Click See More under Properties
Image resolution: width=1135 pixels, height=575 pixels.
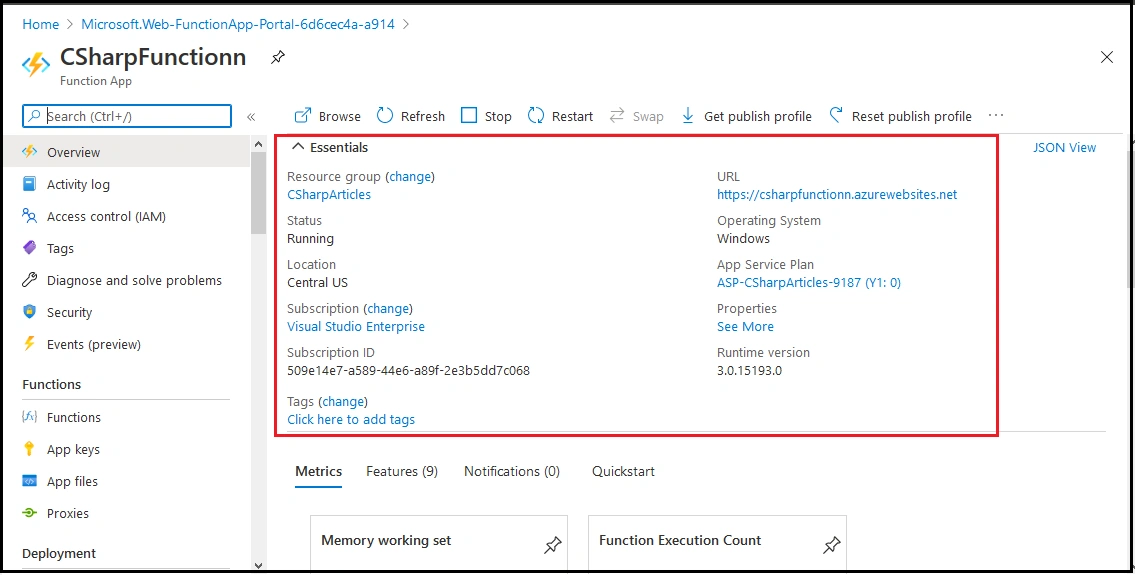click(745, 326)
